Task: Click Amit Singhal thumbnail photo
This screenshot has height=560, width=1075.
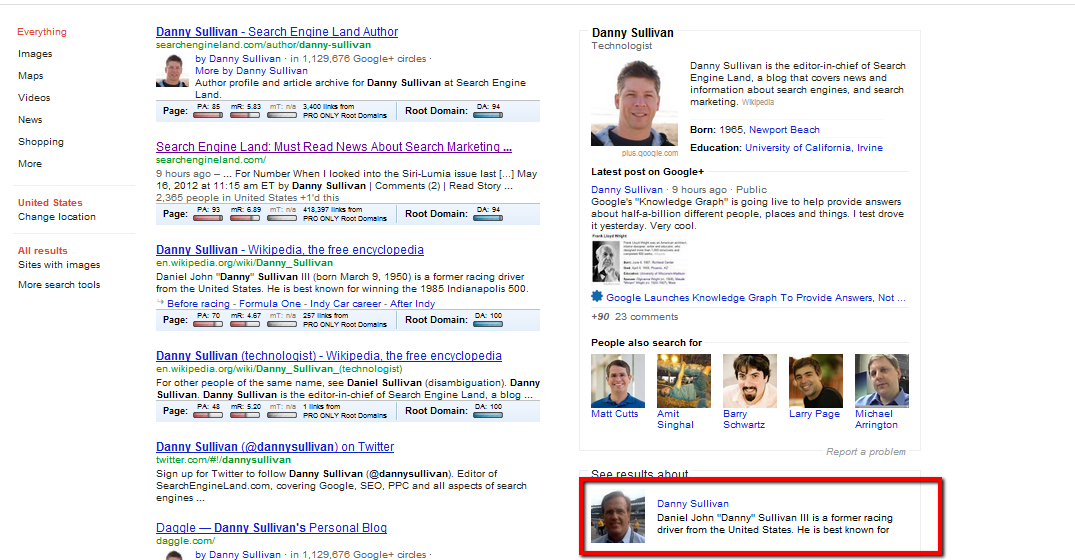Action: coord(684,380)
